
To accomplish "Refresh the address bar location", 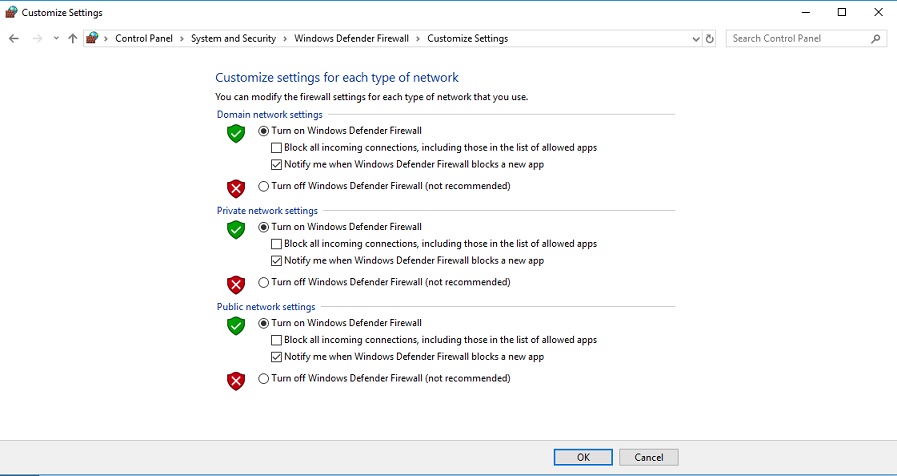I will click(709, 39).
